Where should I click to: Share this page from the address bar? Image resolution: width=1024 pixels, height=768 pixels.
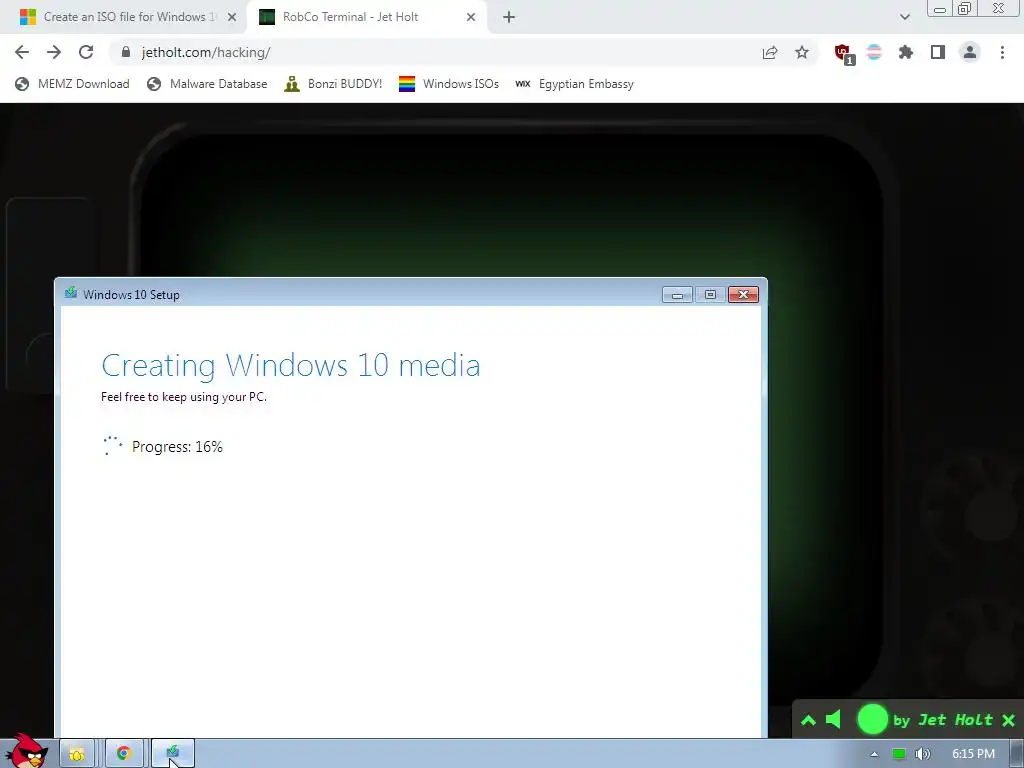point(770,52)
